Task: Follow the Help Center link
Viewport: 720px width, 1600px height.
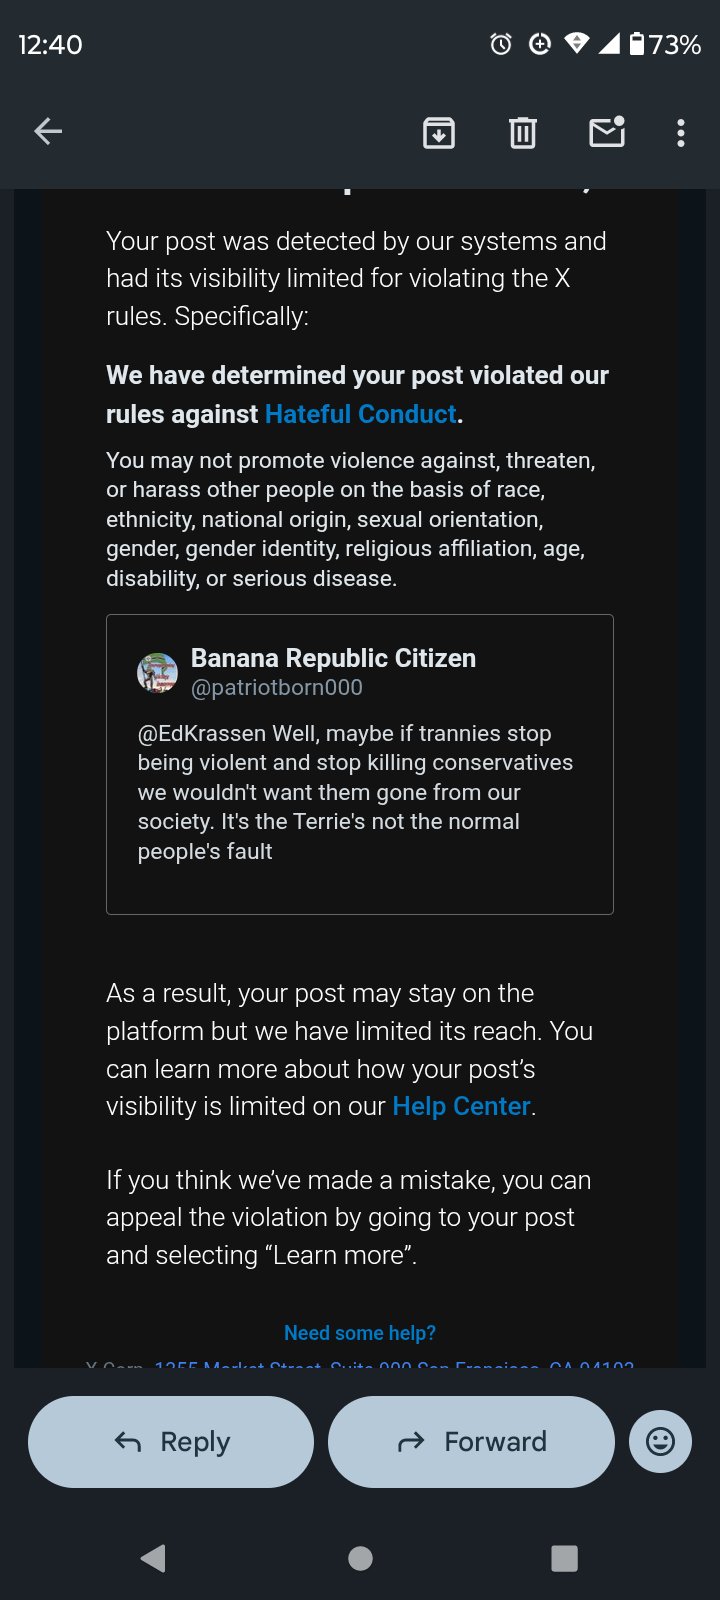Action: (461, 1106)
